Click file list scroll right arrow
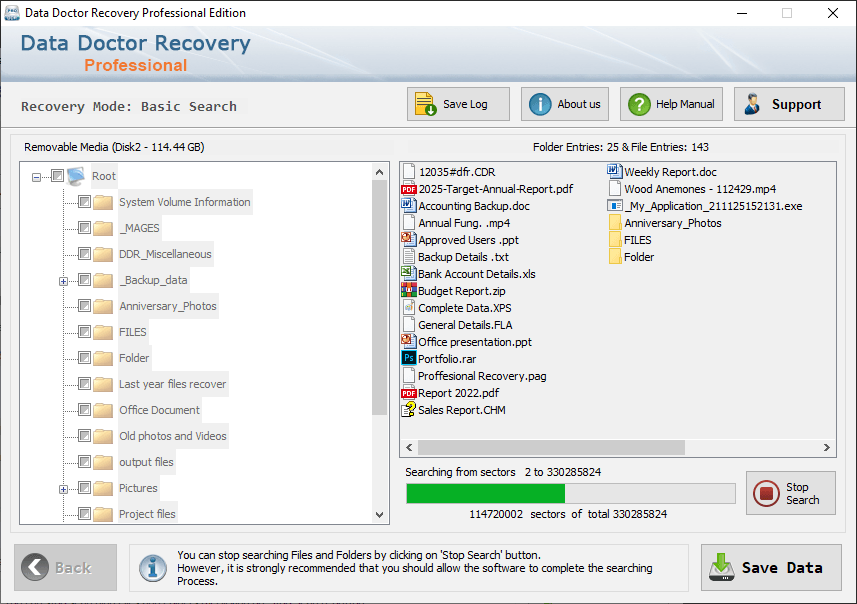This screenshot has height=604, width=857. point(826,447)
